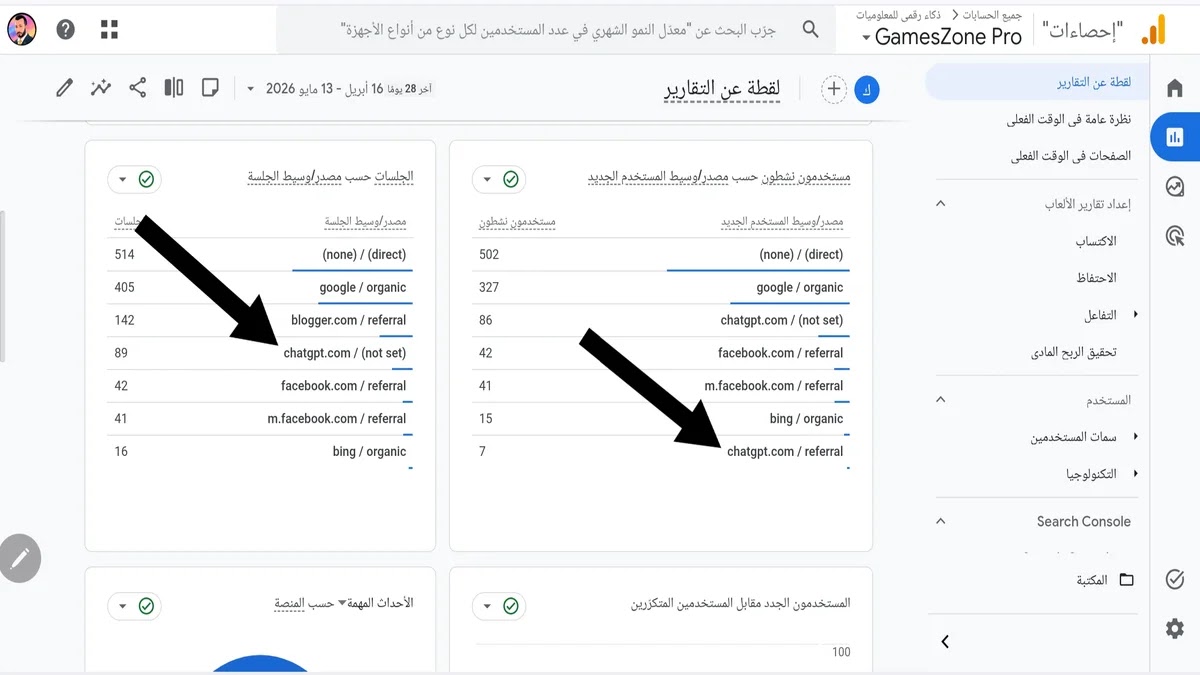1200x675 pixels.
Task: Select لقطة عن التقارير in sidebar
Action: point(1035,82)
